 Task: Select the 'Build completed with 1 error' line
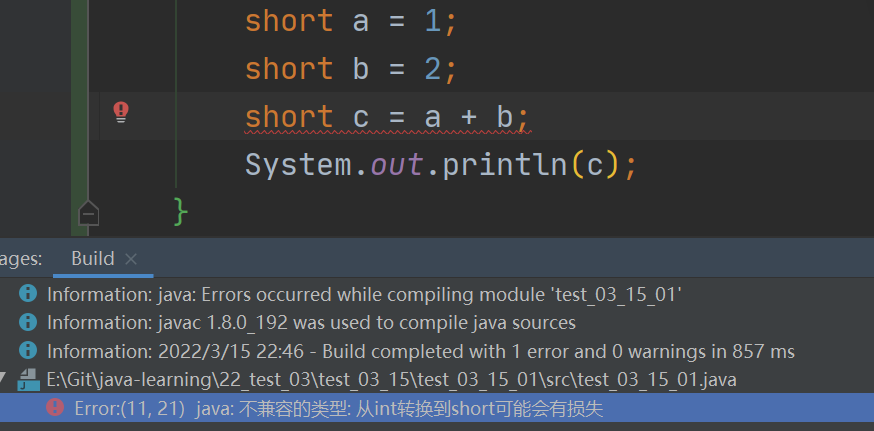420,352
